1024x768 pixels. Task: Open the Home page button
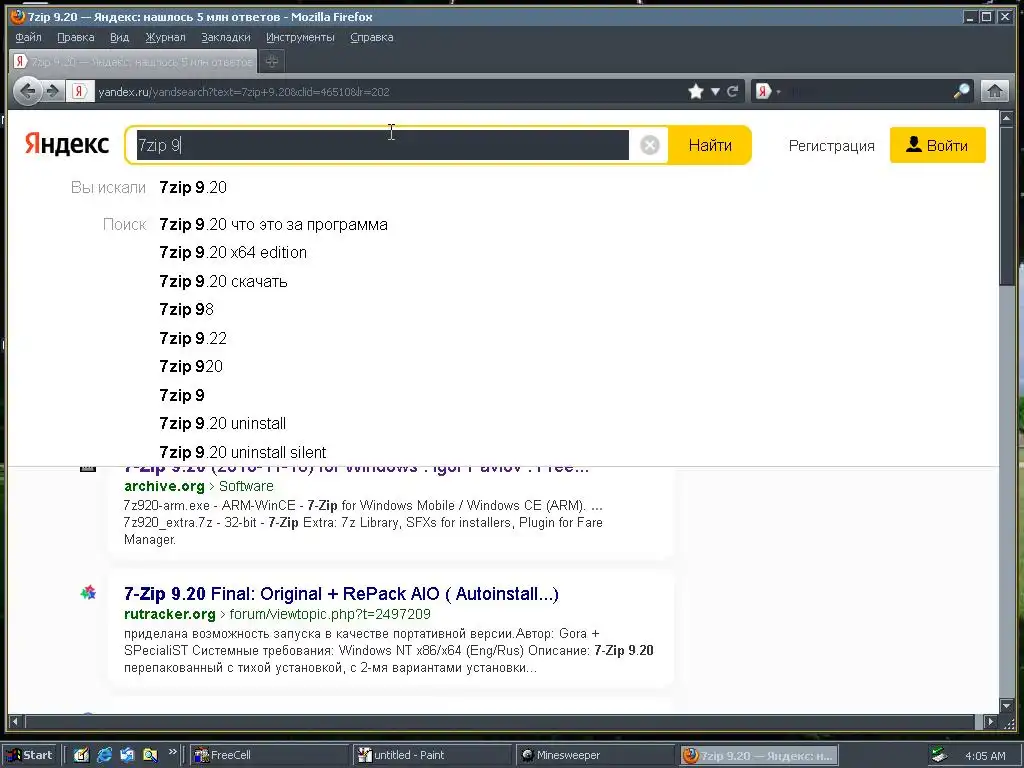[x=995, y=91]
